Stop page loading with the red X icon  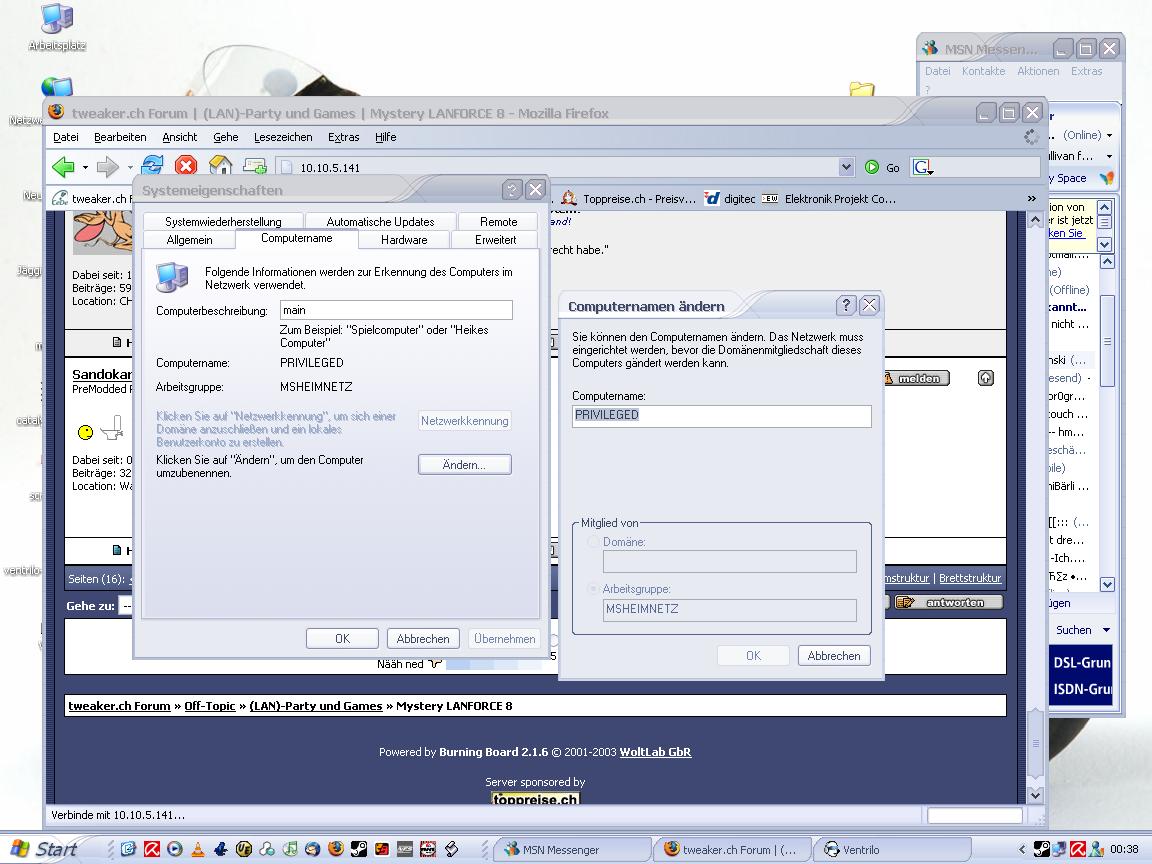(x=186, y=167)
